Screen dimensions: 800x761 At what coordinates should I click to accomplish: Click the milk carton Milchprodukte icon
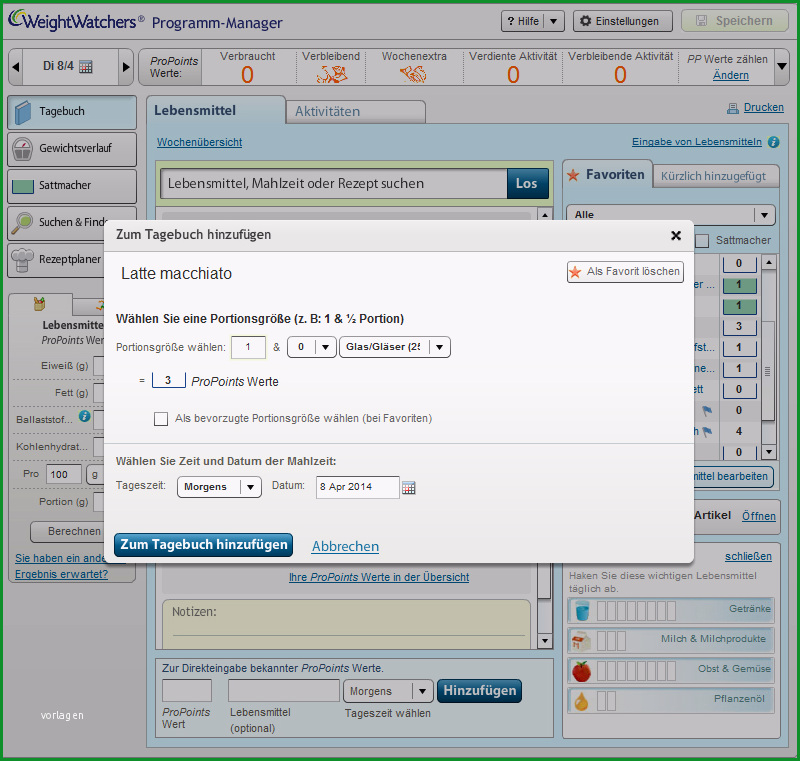pos(581,641)
